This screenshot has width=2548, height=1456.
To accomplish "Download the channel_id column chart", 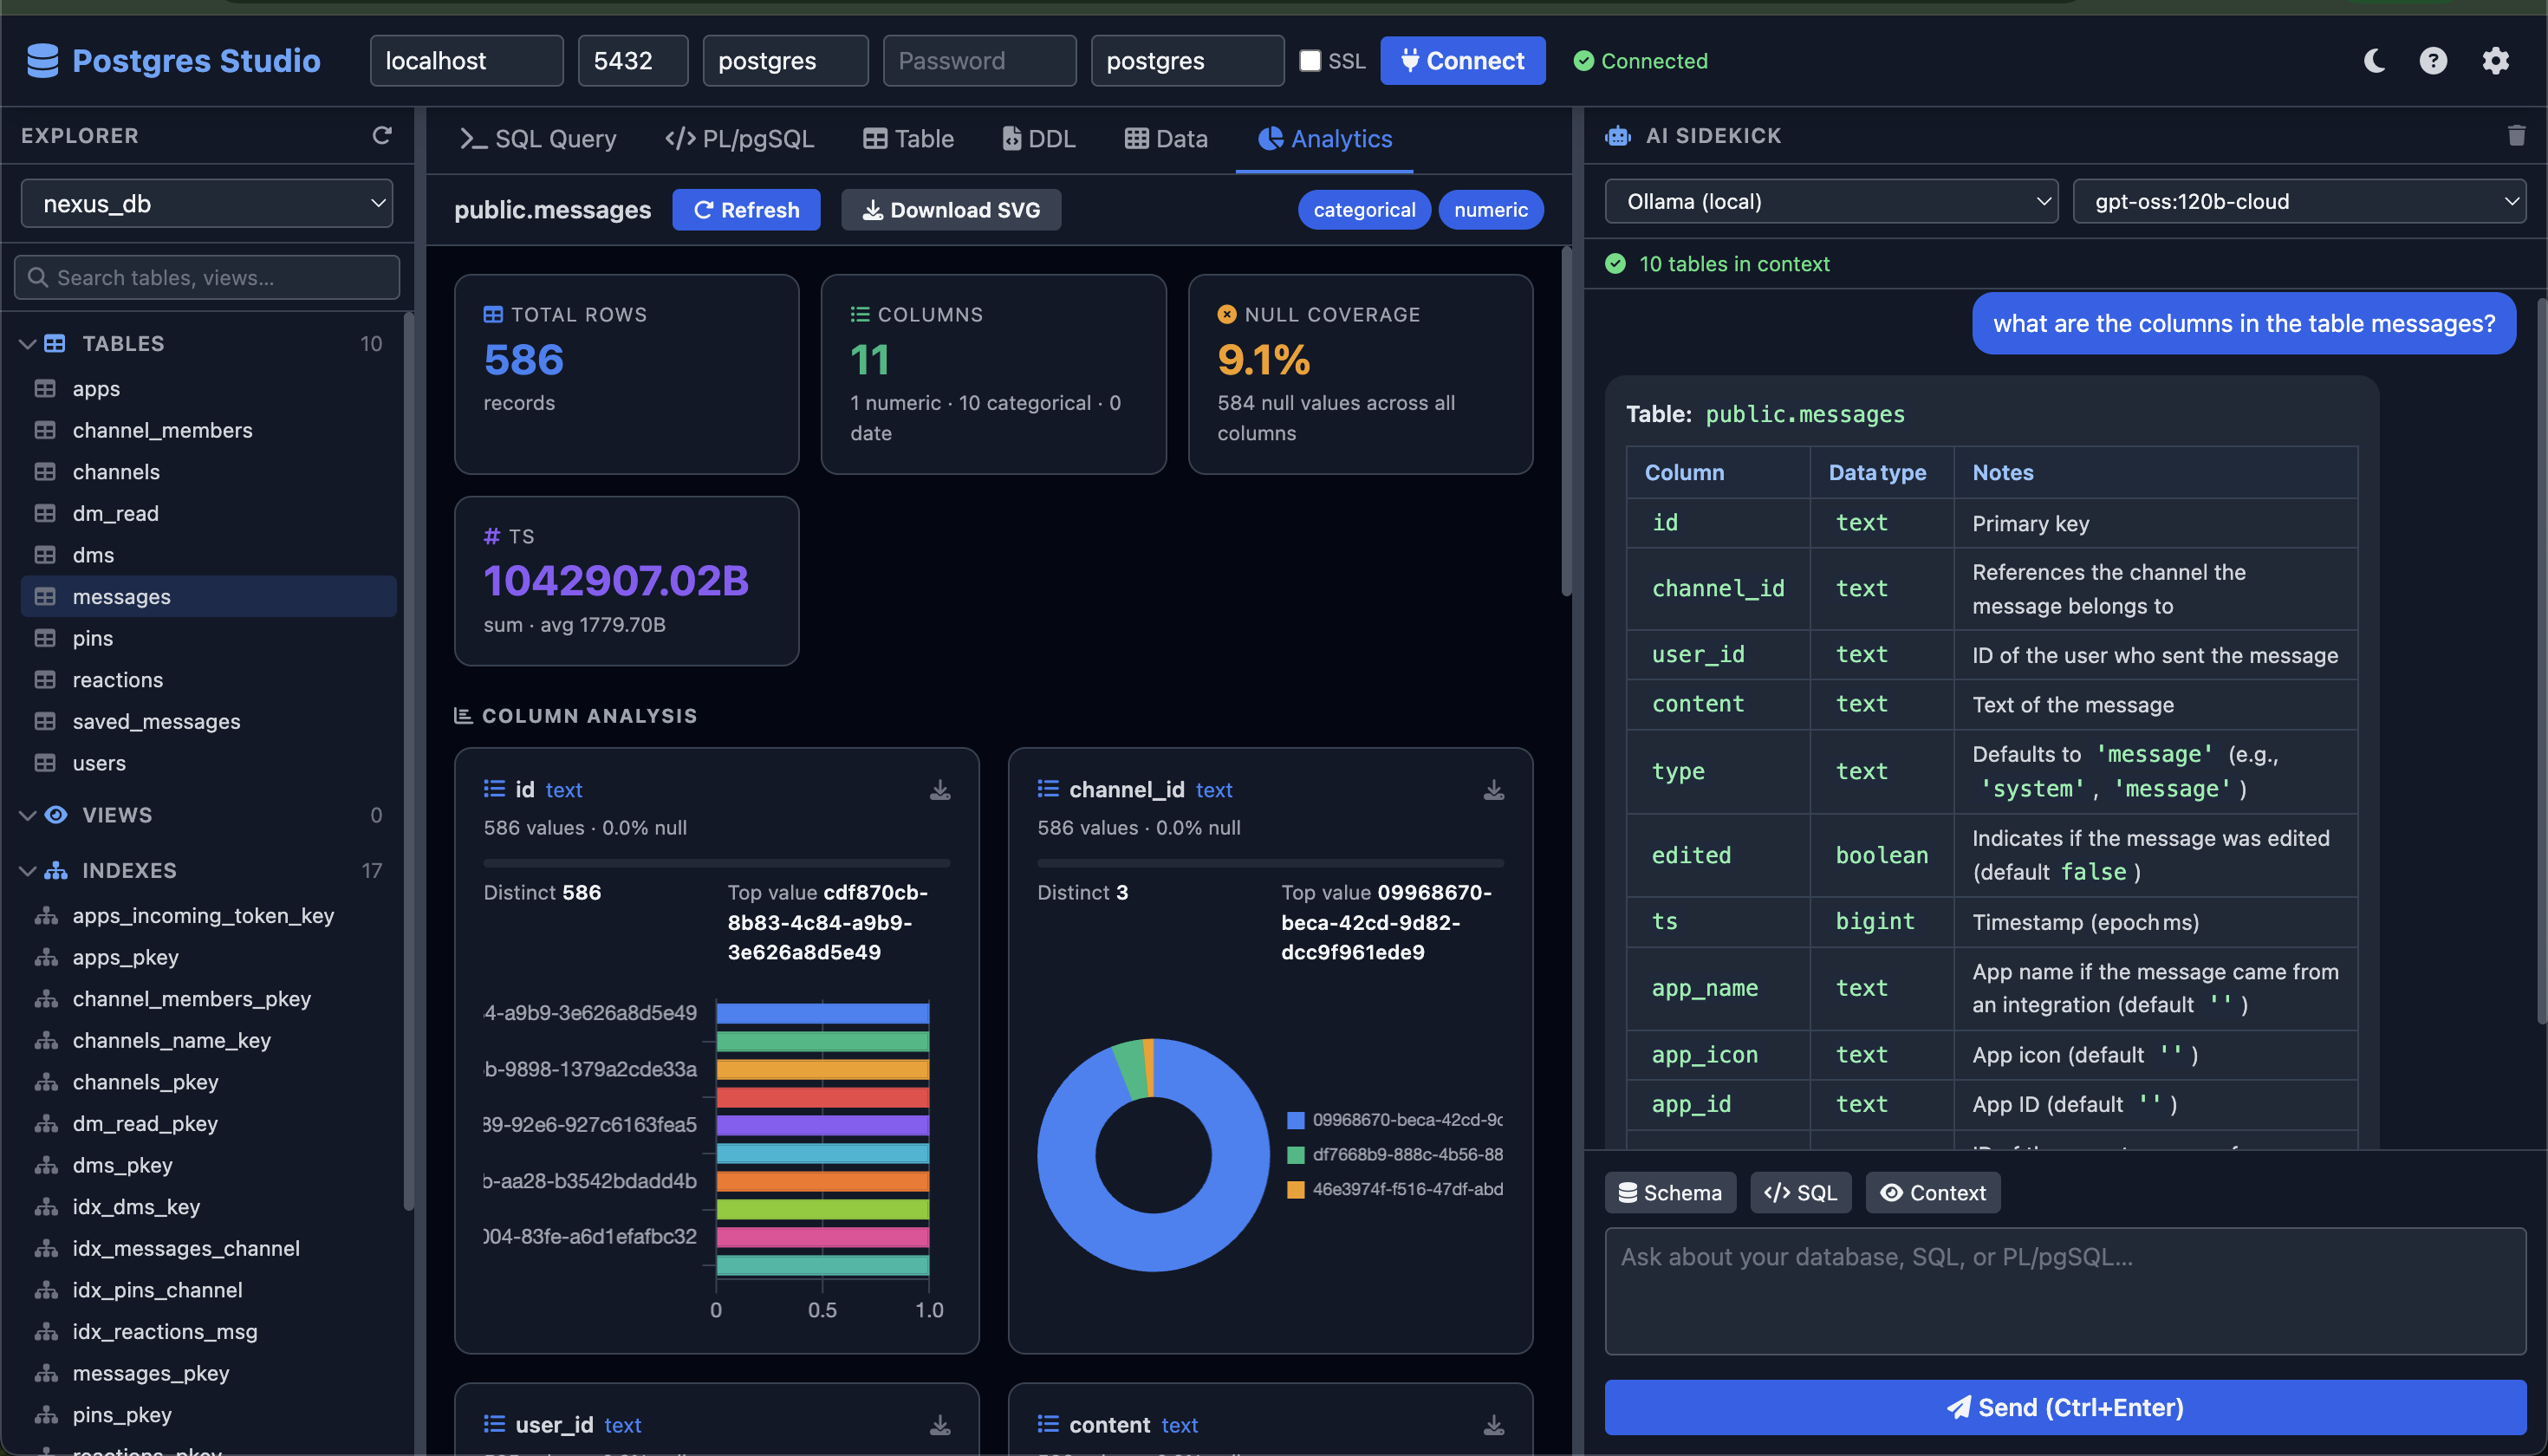I will [x=1493, y=790].
